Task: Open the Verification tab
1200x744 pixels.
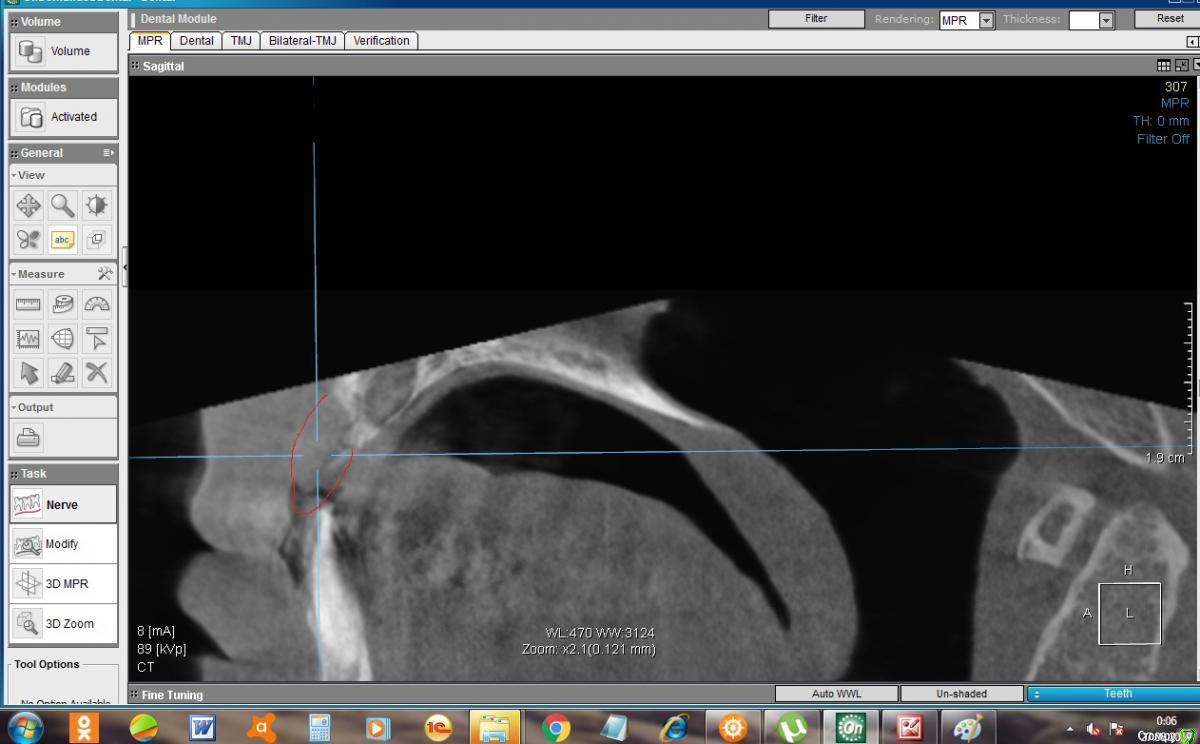Action: (x=381, y=41)
